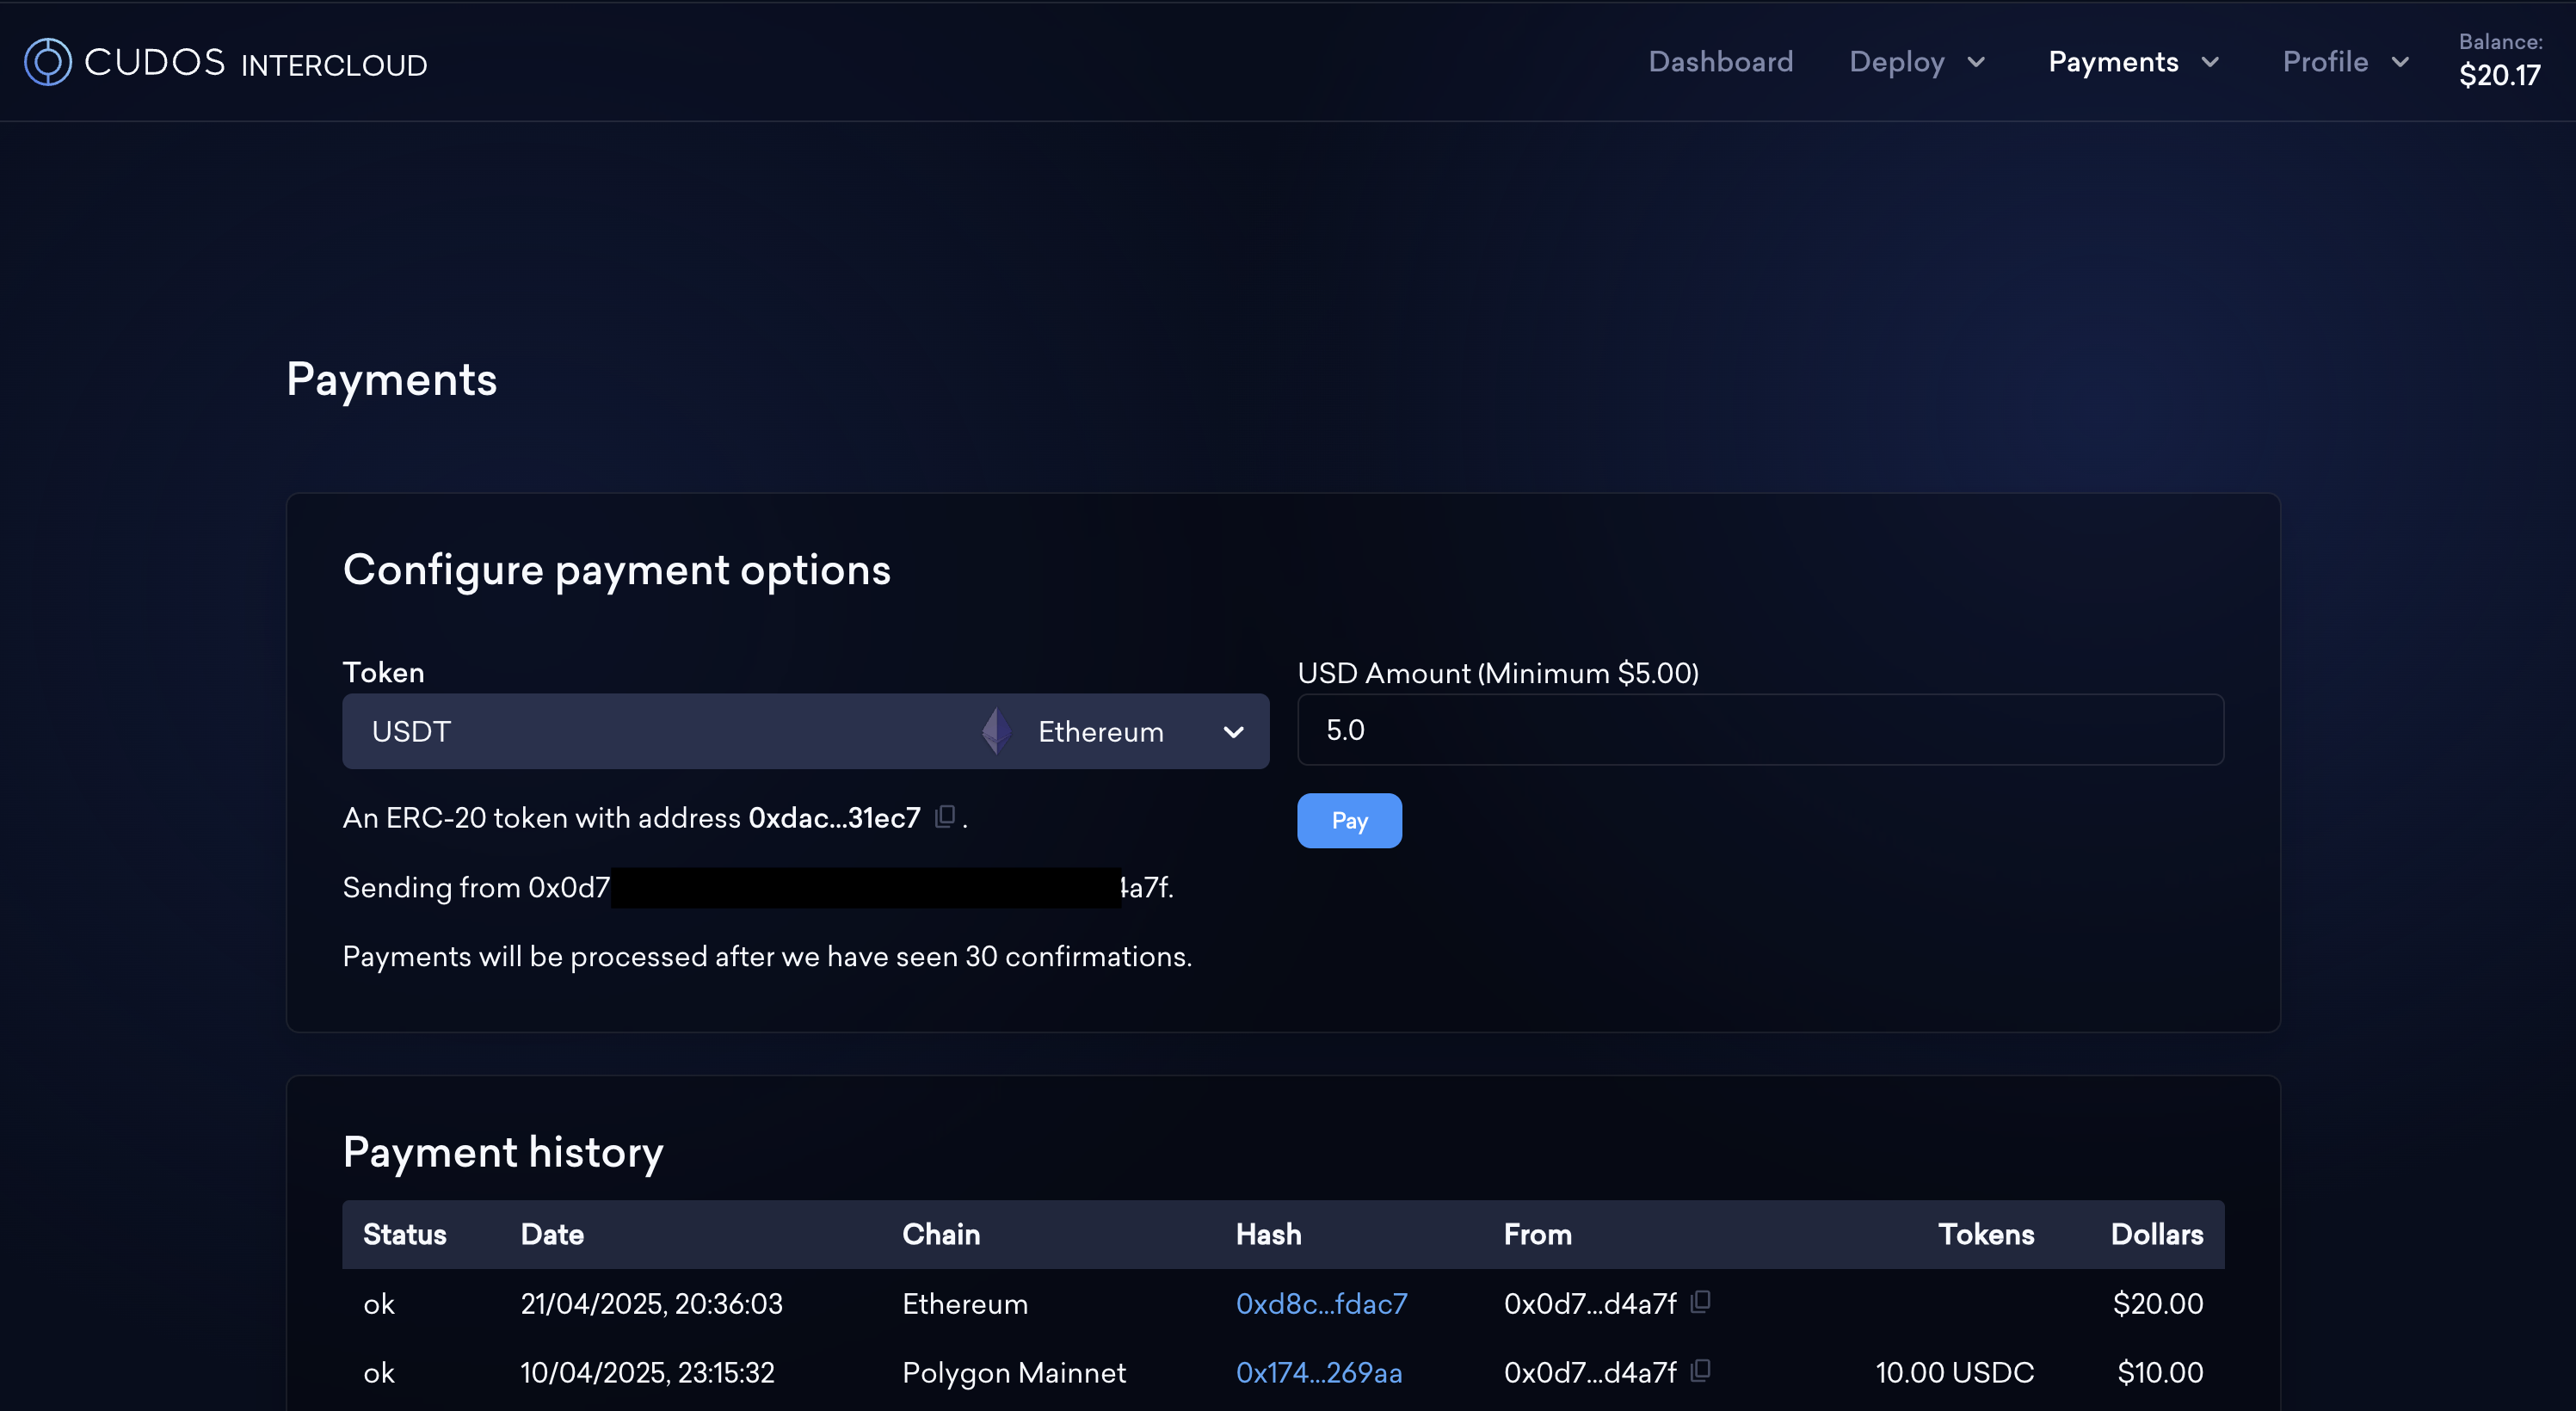The image size is (2576, 1411).
Task: Click the Ethereum chain cell in history
Action: (964, 1303)
